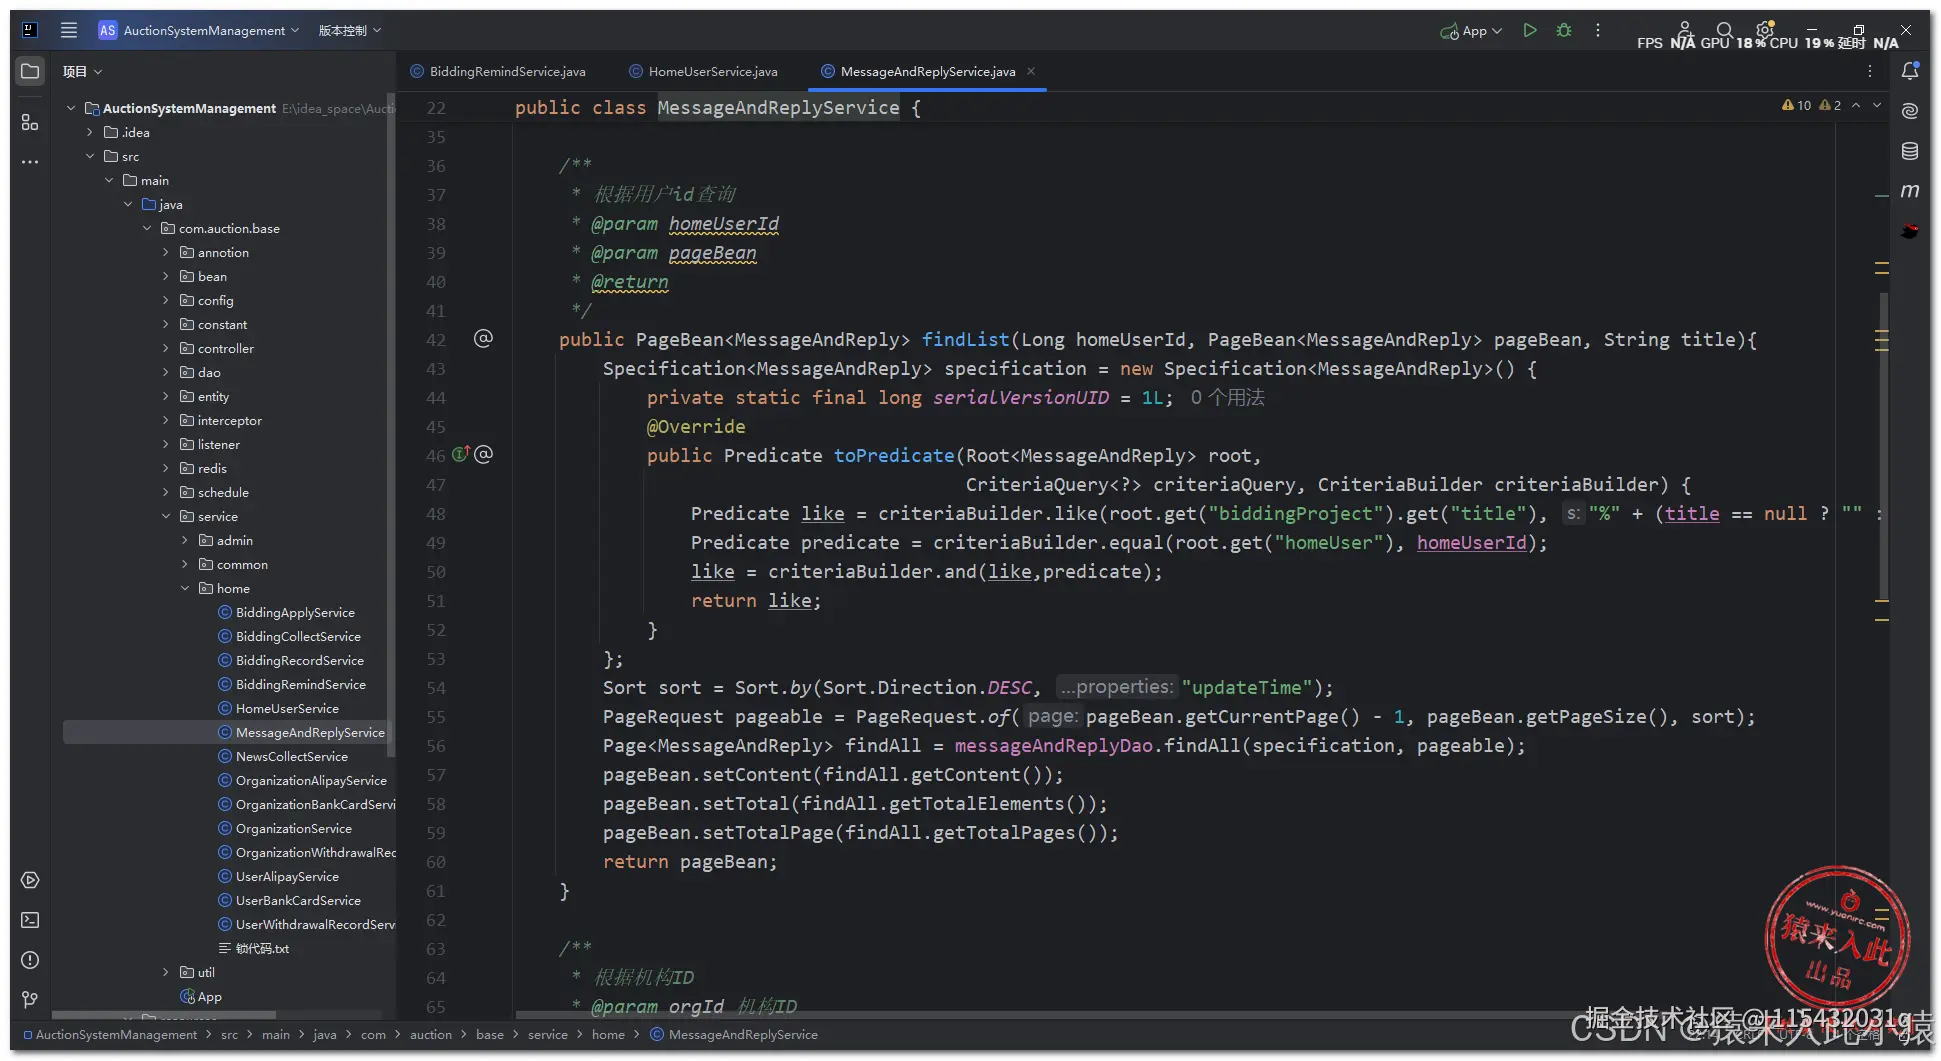
Task: Open the Maven tool window icon
Action: (1910, 190)
